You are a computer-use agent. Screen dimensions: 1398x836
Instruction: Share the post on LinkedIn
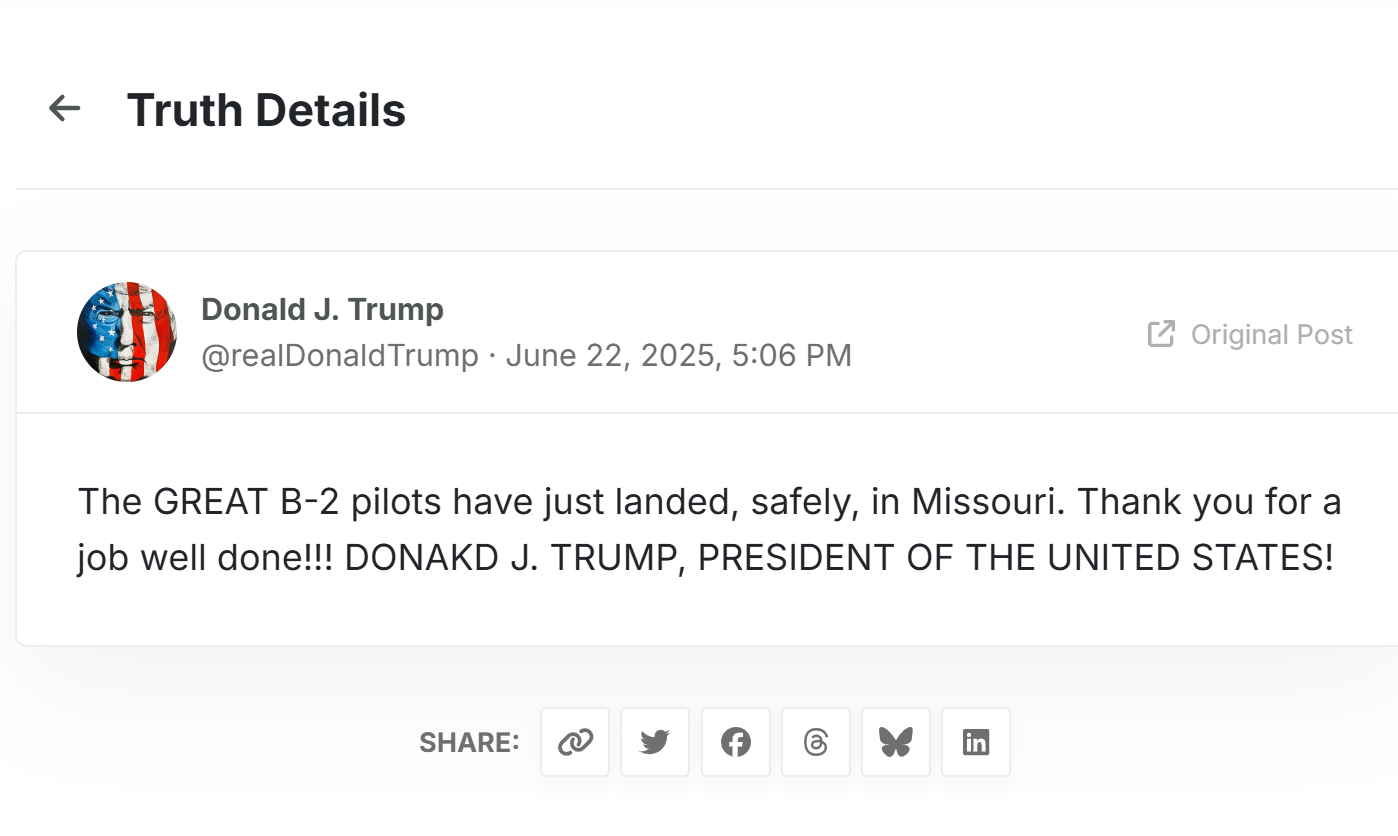click(976, 742)
